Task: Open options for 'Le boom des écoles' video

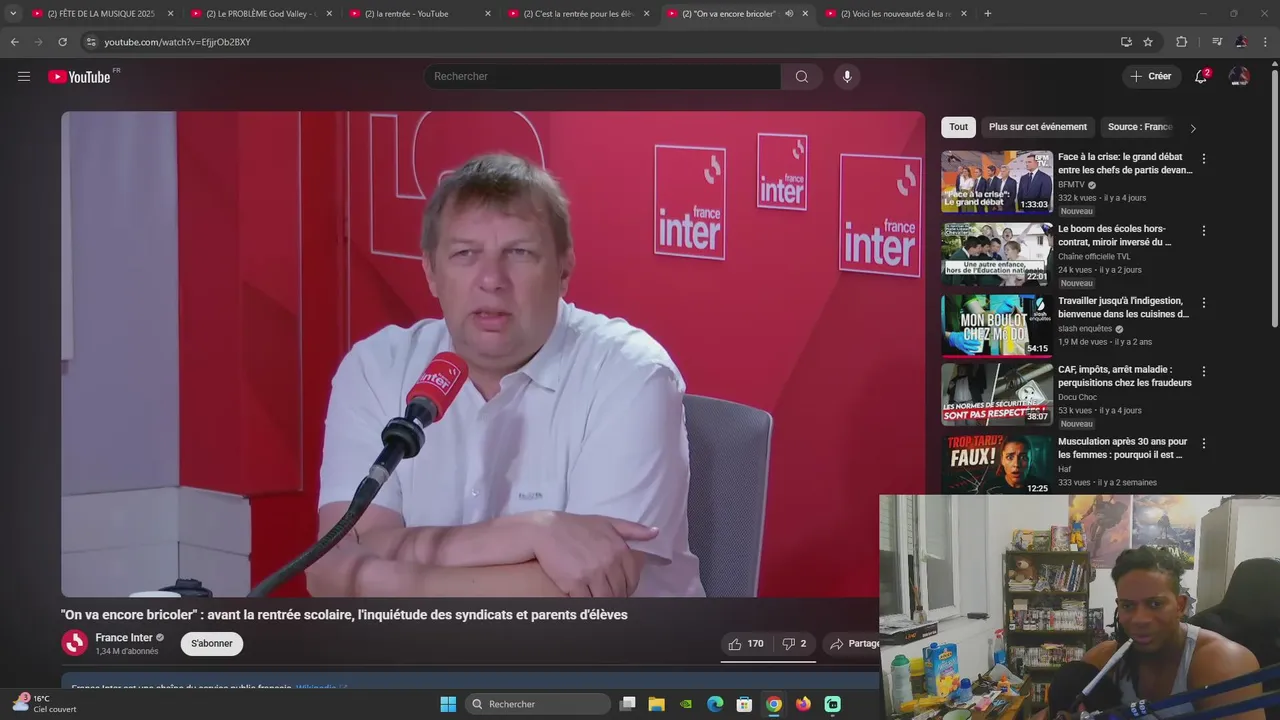Action: click(1204, 231)
